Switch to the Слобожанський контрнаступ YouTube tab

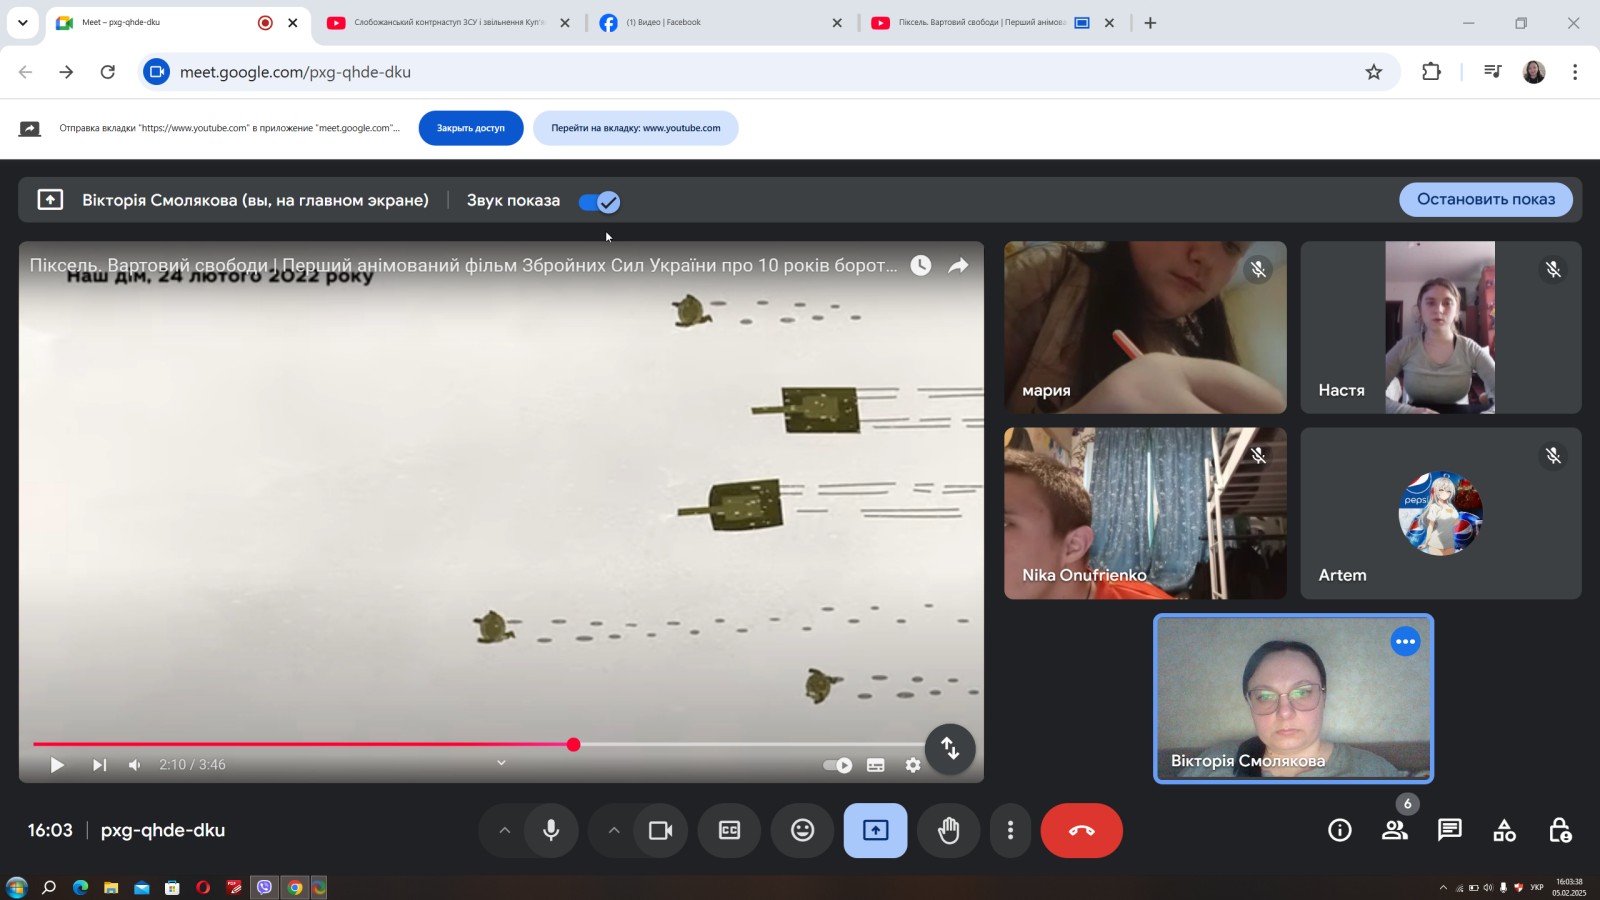click(450, 22)
